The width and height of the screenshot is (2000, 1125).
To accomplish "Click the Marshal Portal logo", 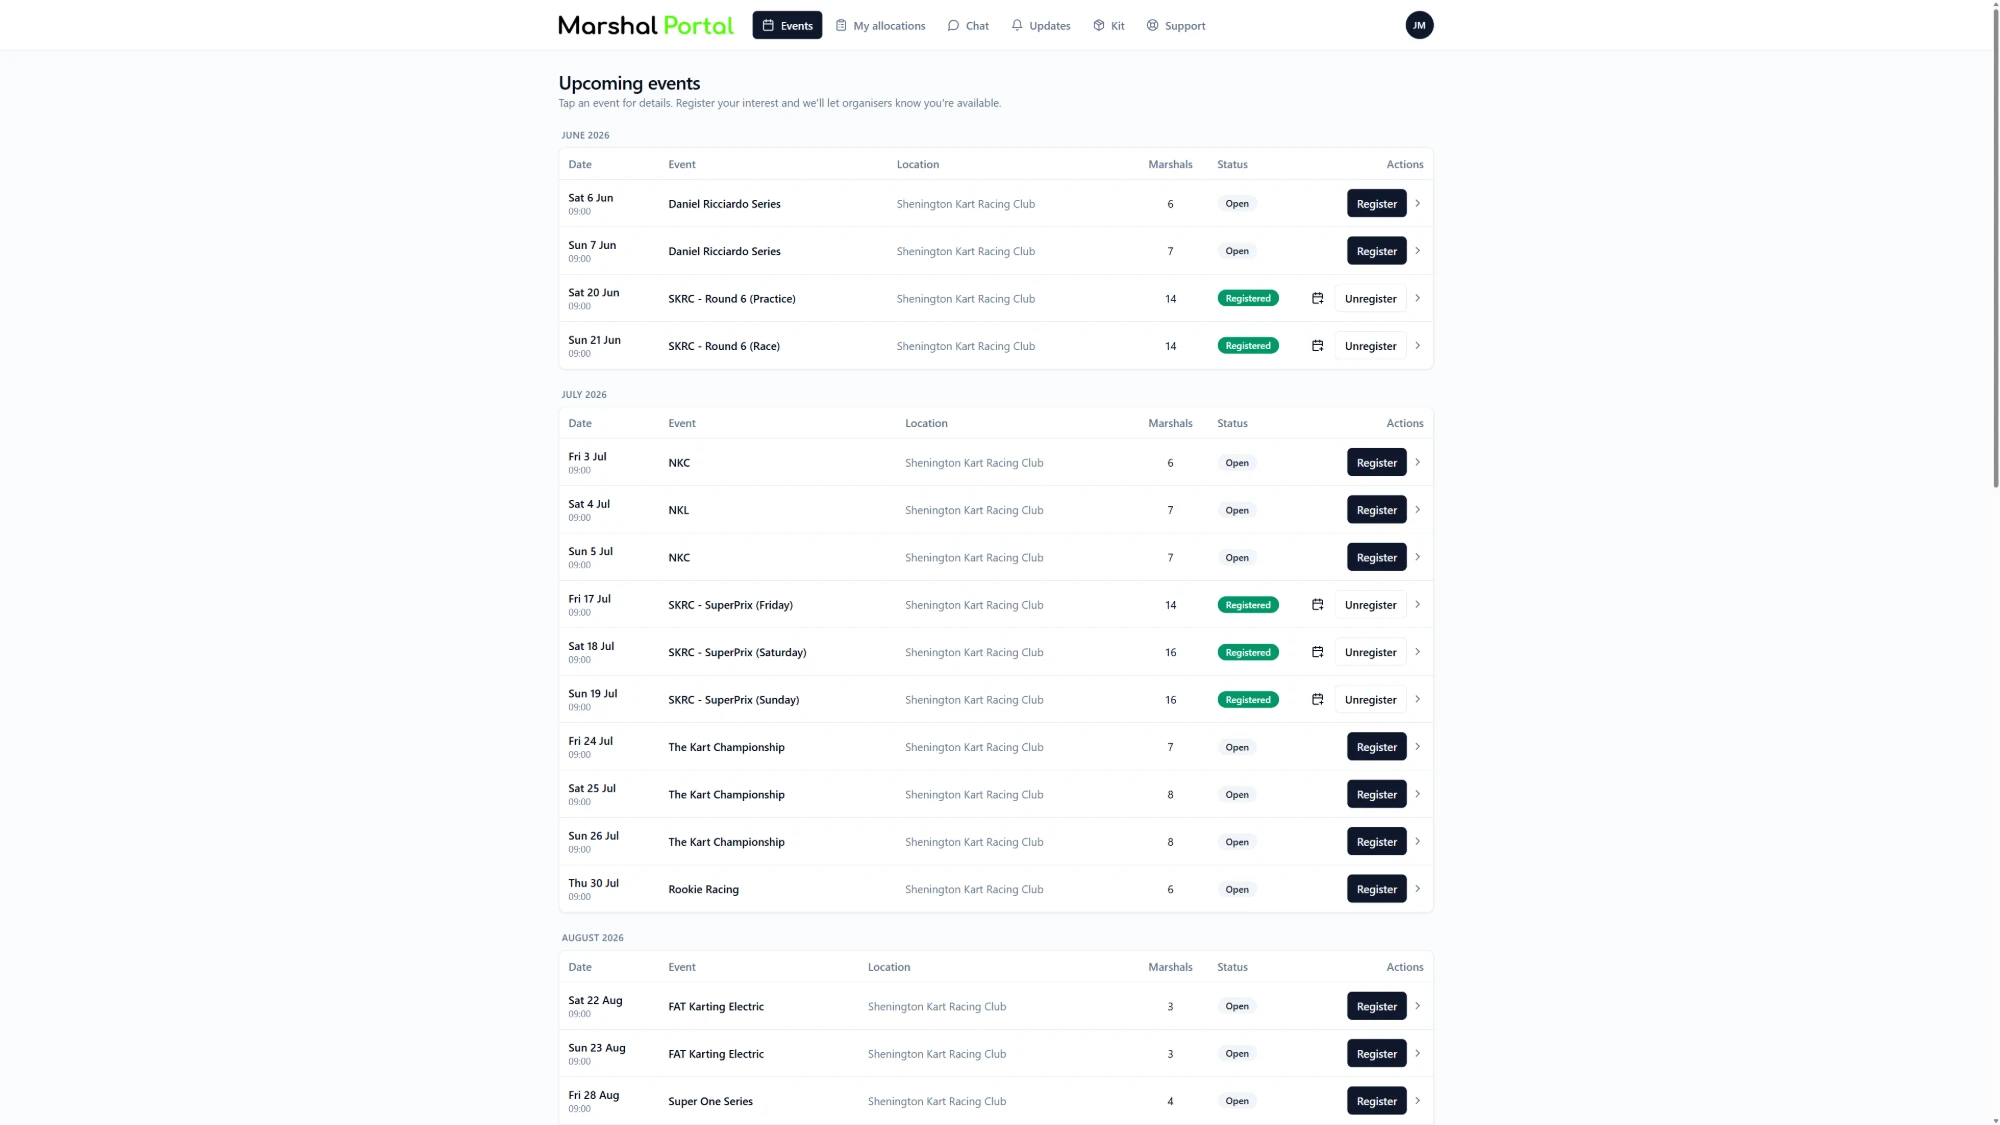I will [x=646, y=25].
